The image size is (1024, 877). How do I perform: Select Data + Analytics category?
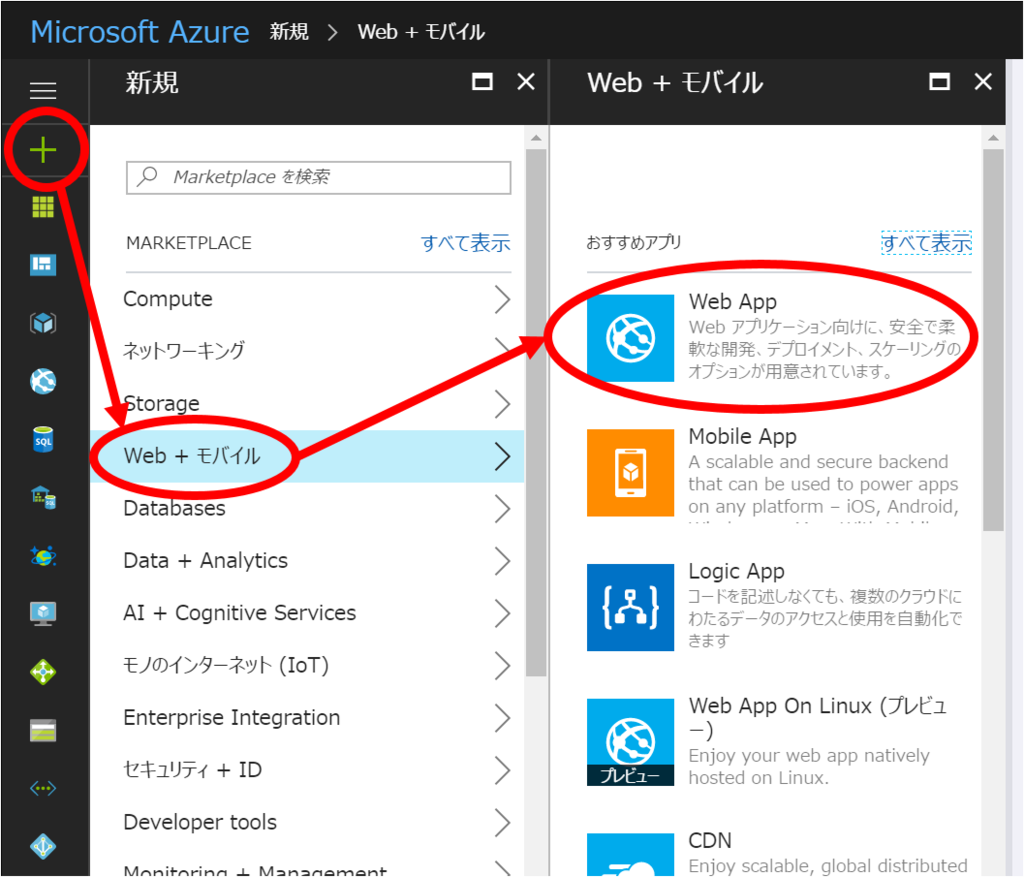[x=308, y=560]
